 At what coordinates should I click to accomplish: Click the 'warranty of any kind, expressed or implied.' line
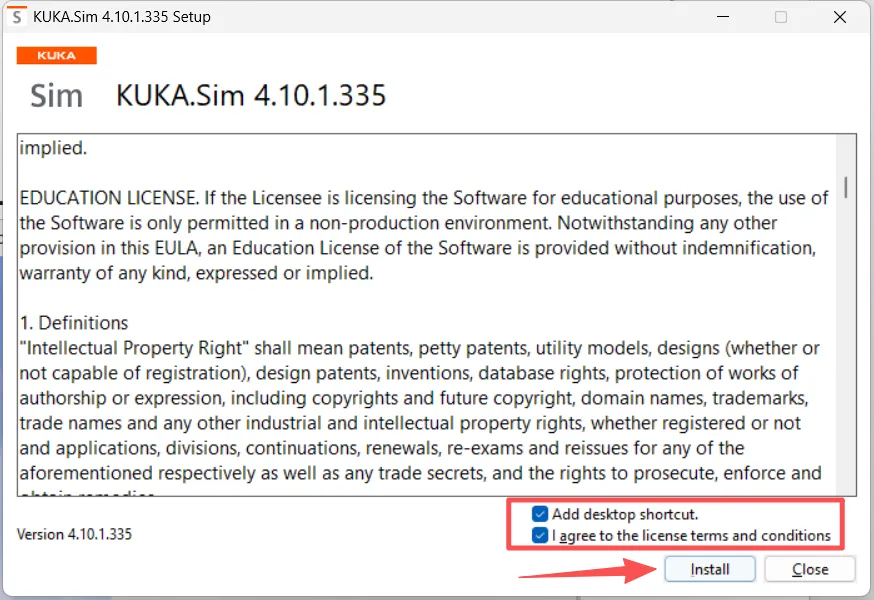(196, 273)
